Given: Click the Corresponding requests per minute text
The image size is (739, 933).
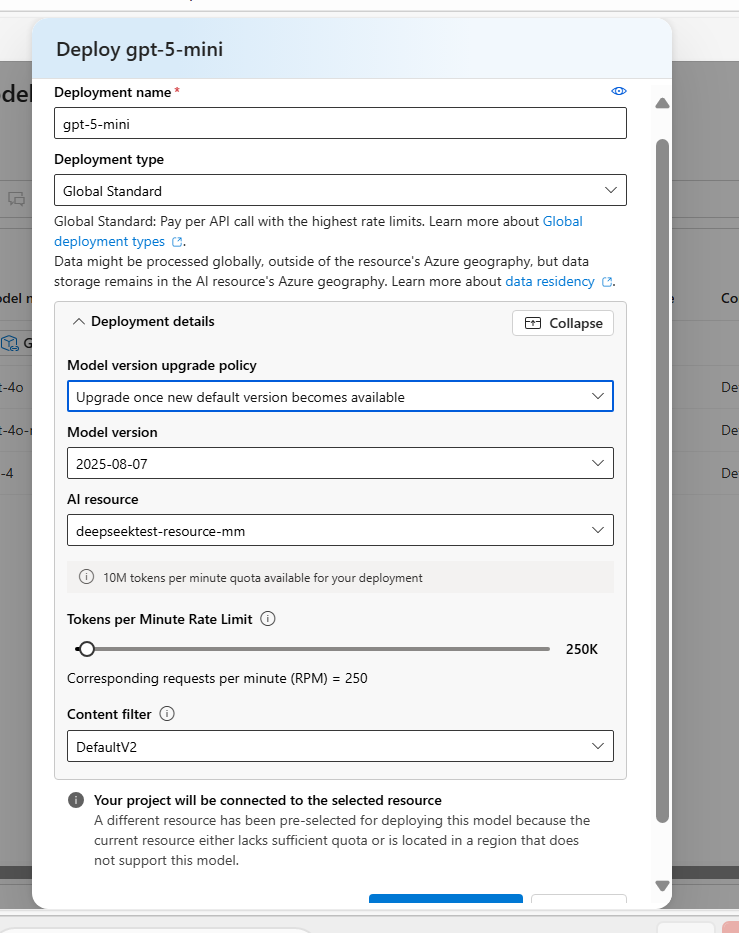Looking at the screenshot, I should pos(217,678).
